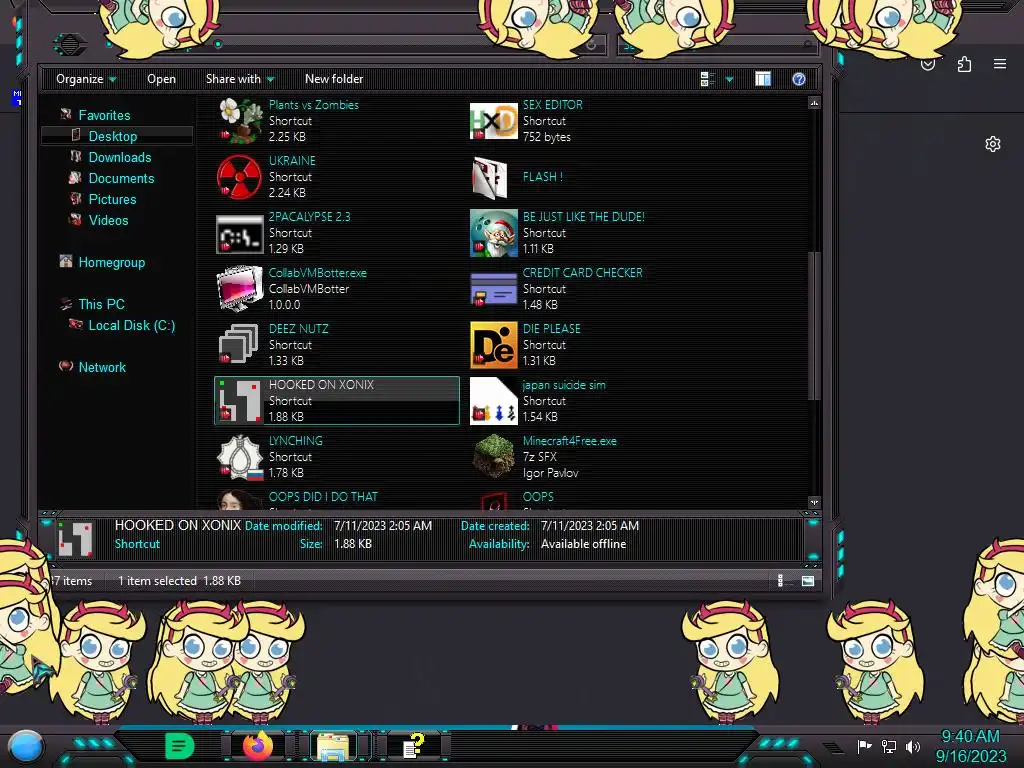Select the FLASH ! file icon
This screenshot has width=1024, height=768.
point(490,177)
